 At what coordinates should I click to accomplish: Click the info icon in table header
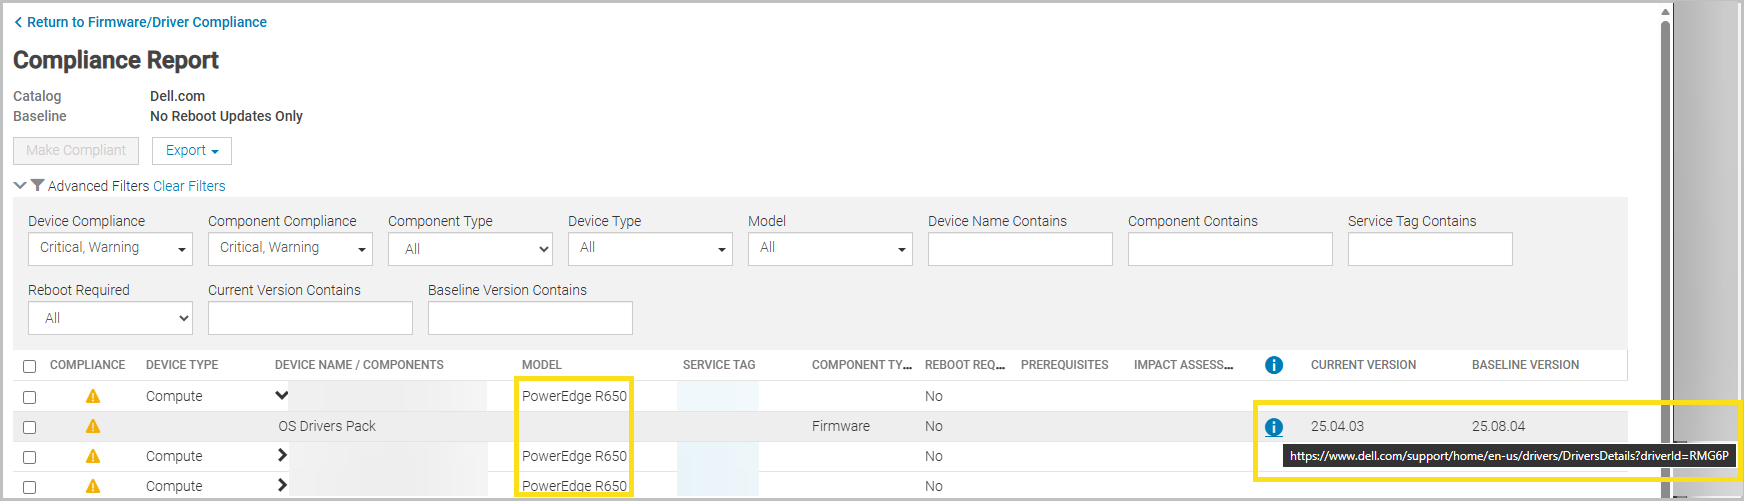(x=1273, y=365)
